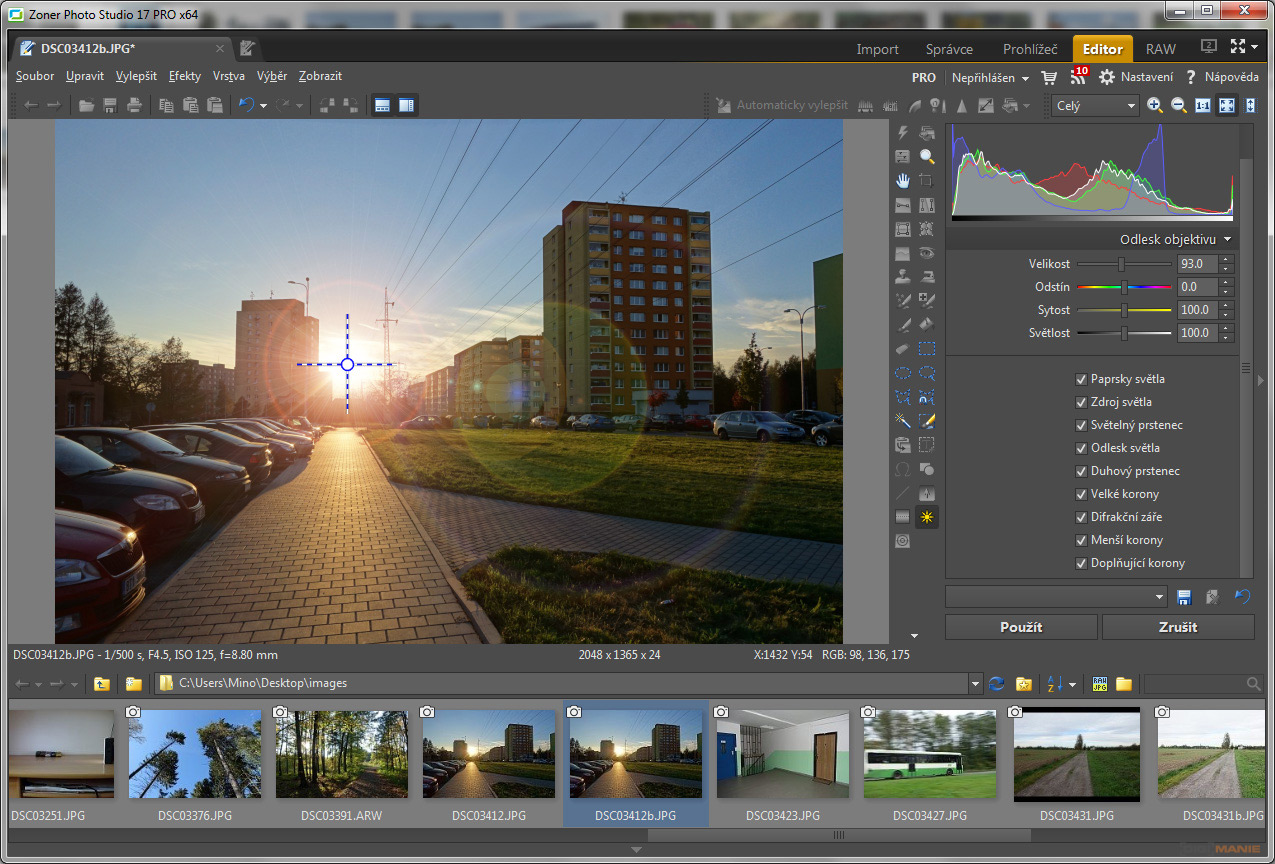Select the Lens Flare sun tool
This screenshot has width=1275, height=864.
coord(927,517)
